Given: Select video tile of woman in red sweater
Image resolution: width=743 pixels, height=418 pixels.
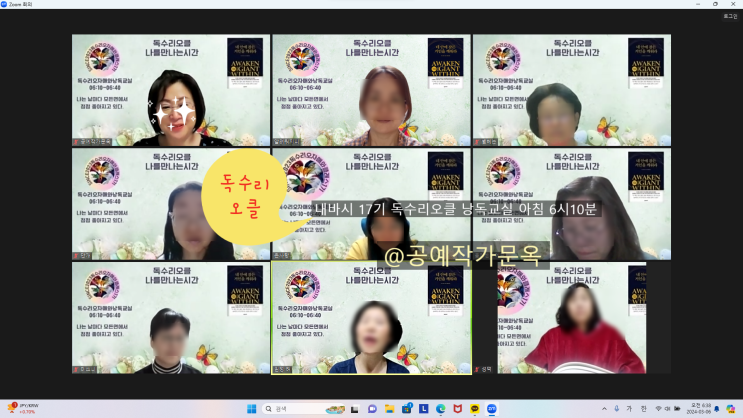Looking at the screenshot, I should tap(572, 318).
